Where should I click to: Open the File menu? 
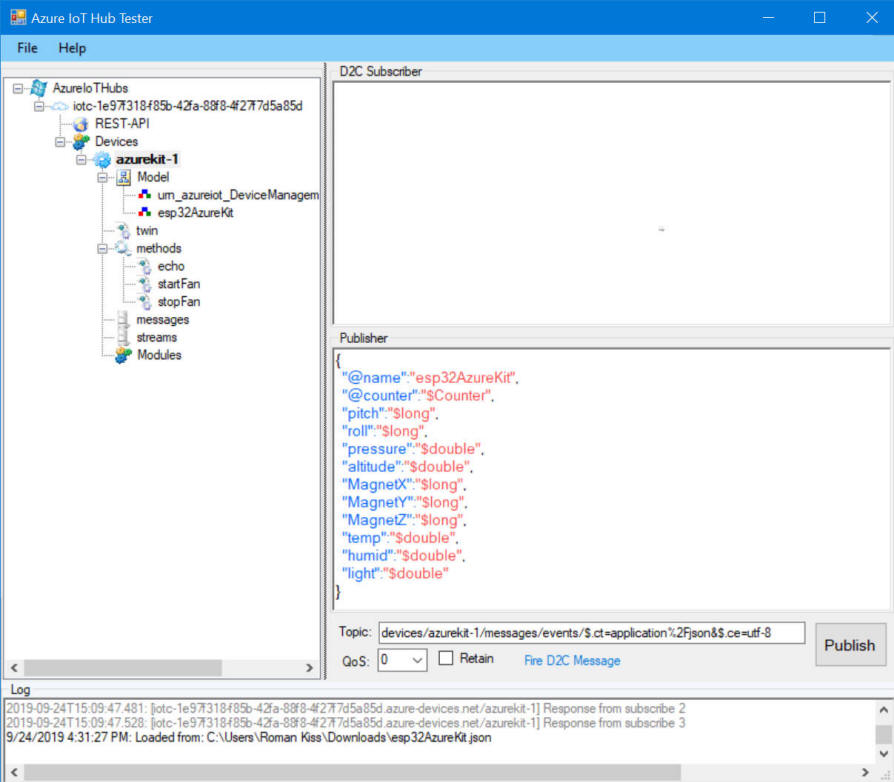27,48
